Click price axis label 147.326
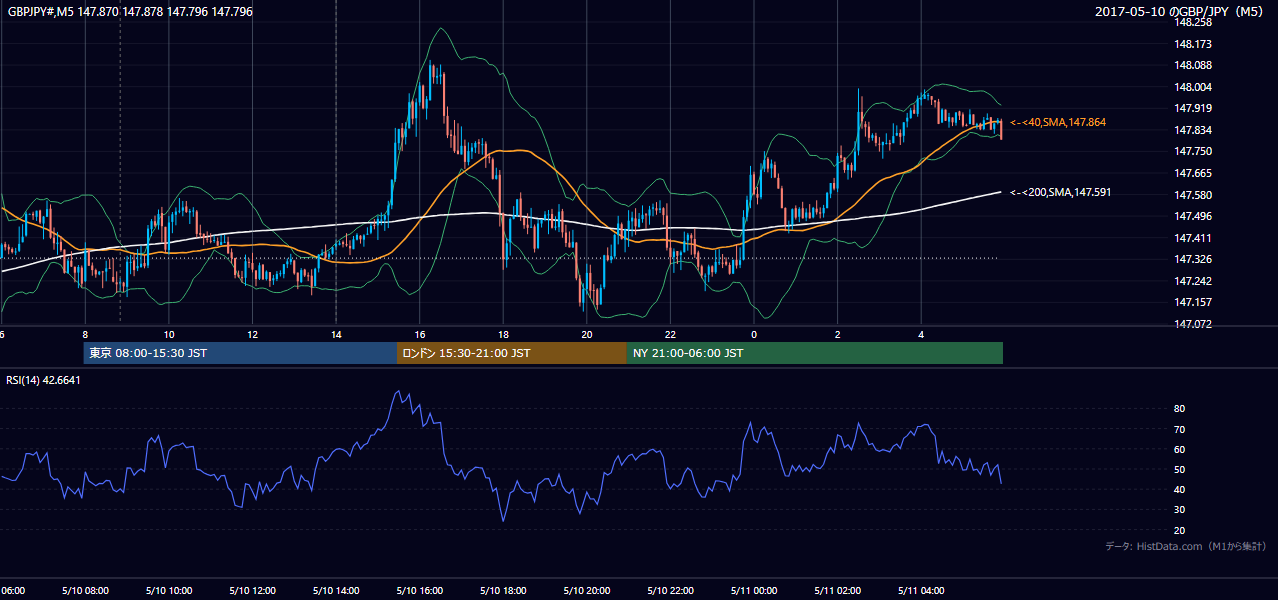 tap(1195, 259)
